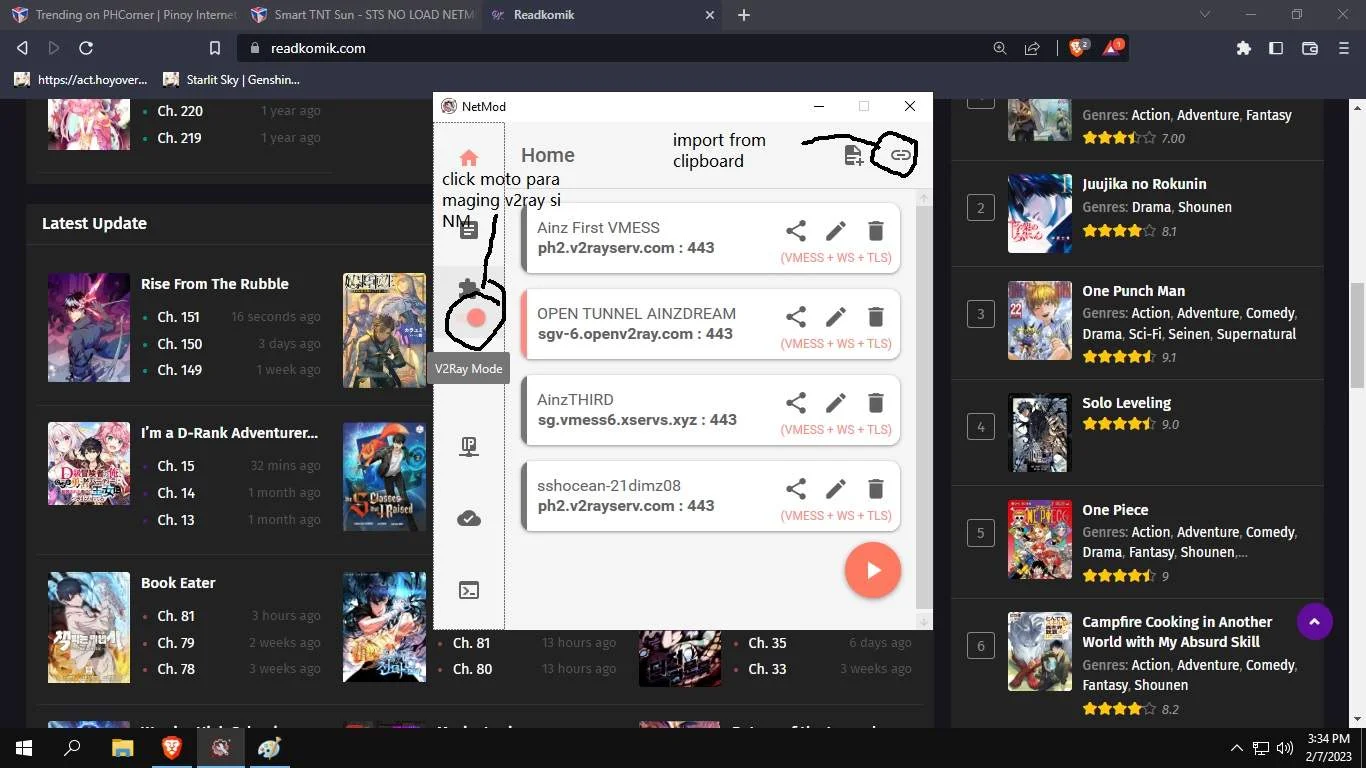Open Rise From The Rubble title
The height and width of the screenshot is (768, 1366).
[214, 284]
